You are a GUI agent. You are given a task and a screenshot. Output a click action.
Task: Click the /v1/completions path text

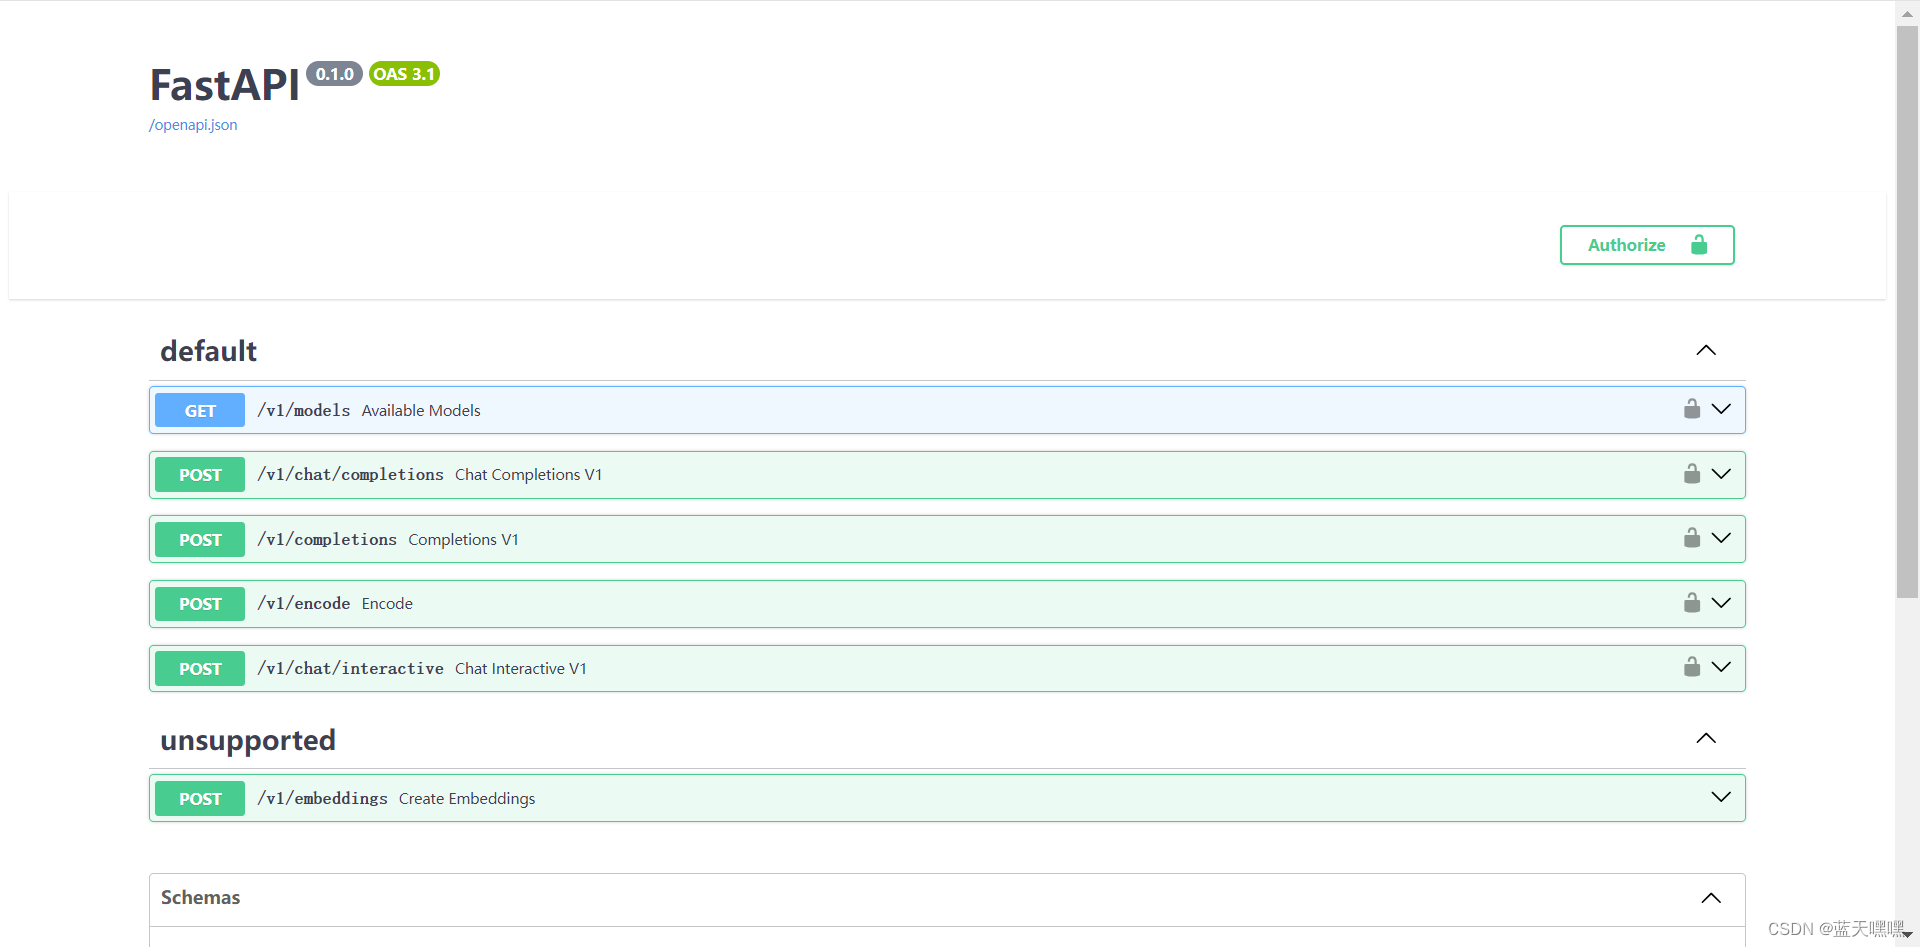(327, 540)
